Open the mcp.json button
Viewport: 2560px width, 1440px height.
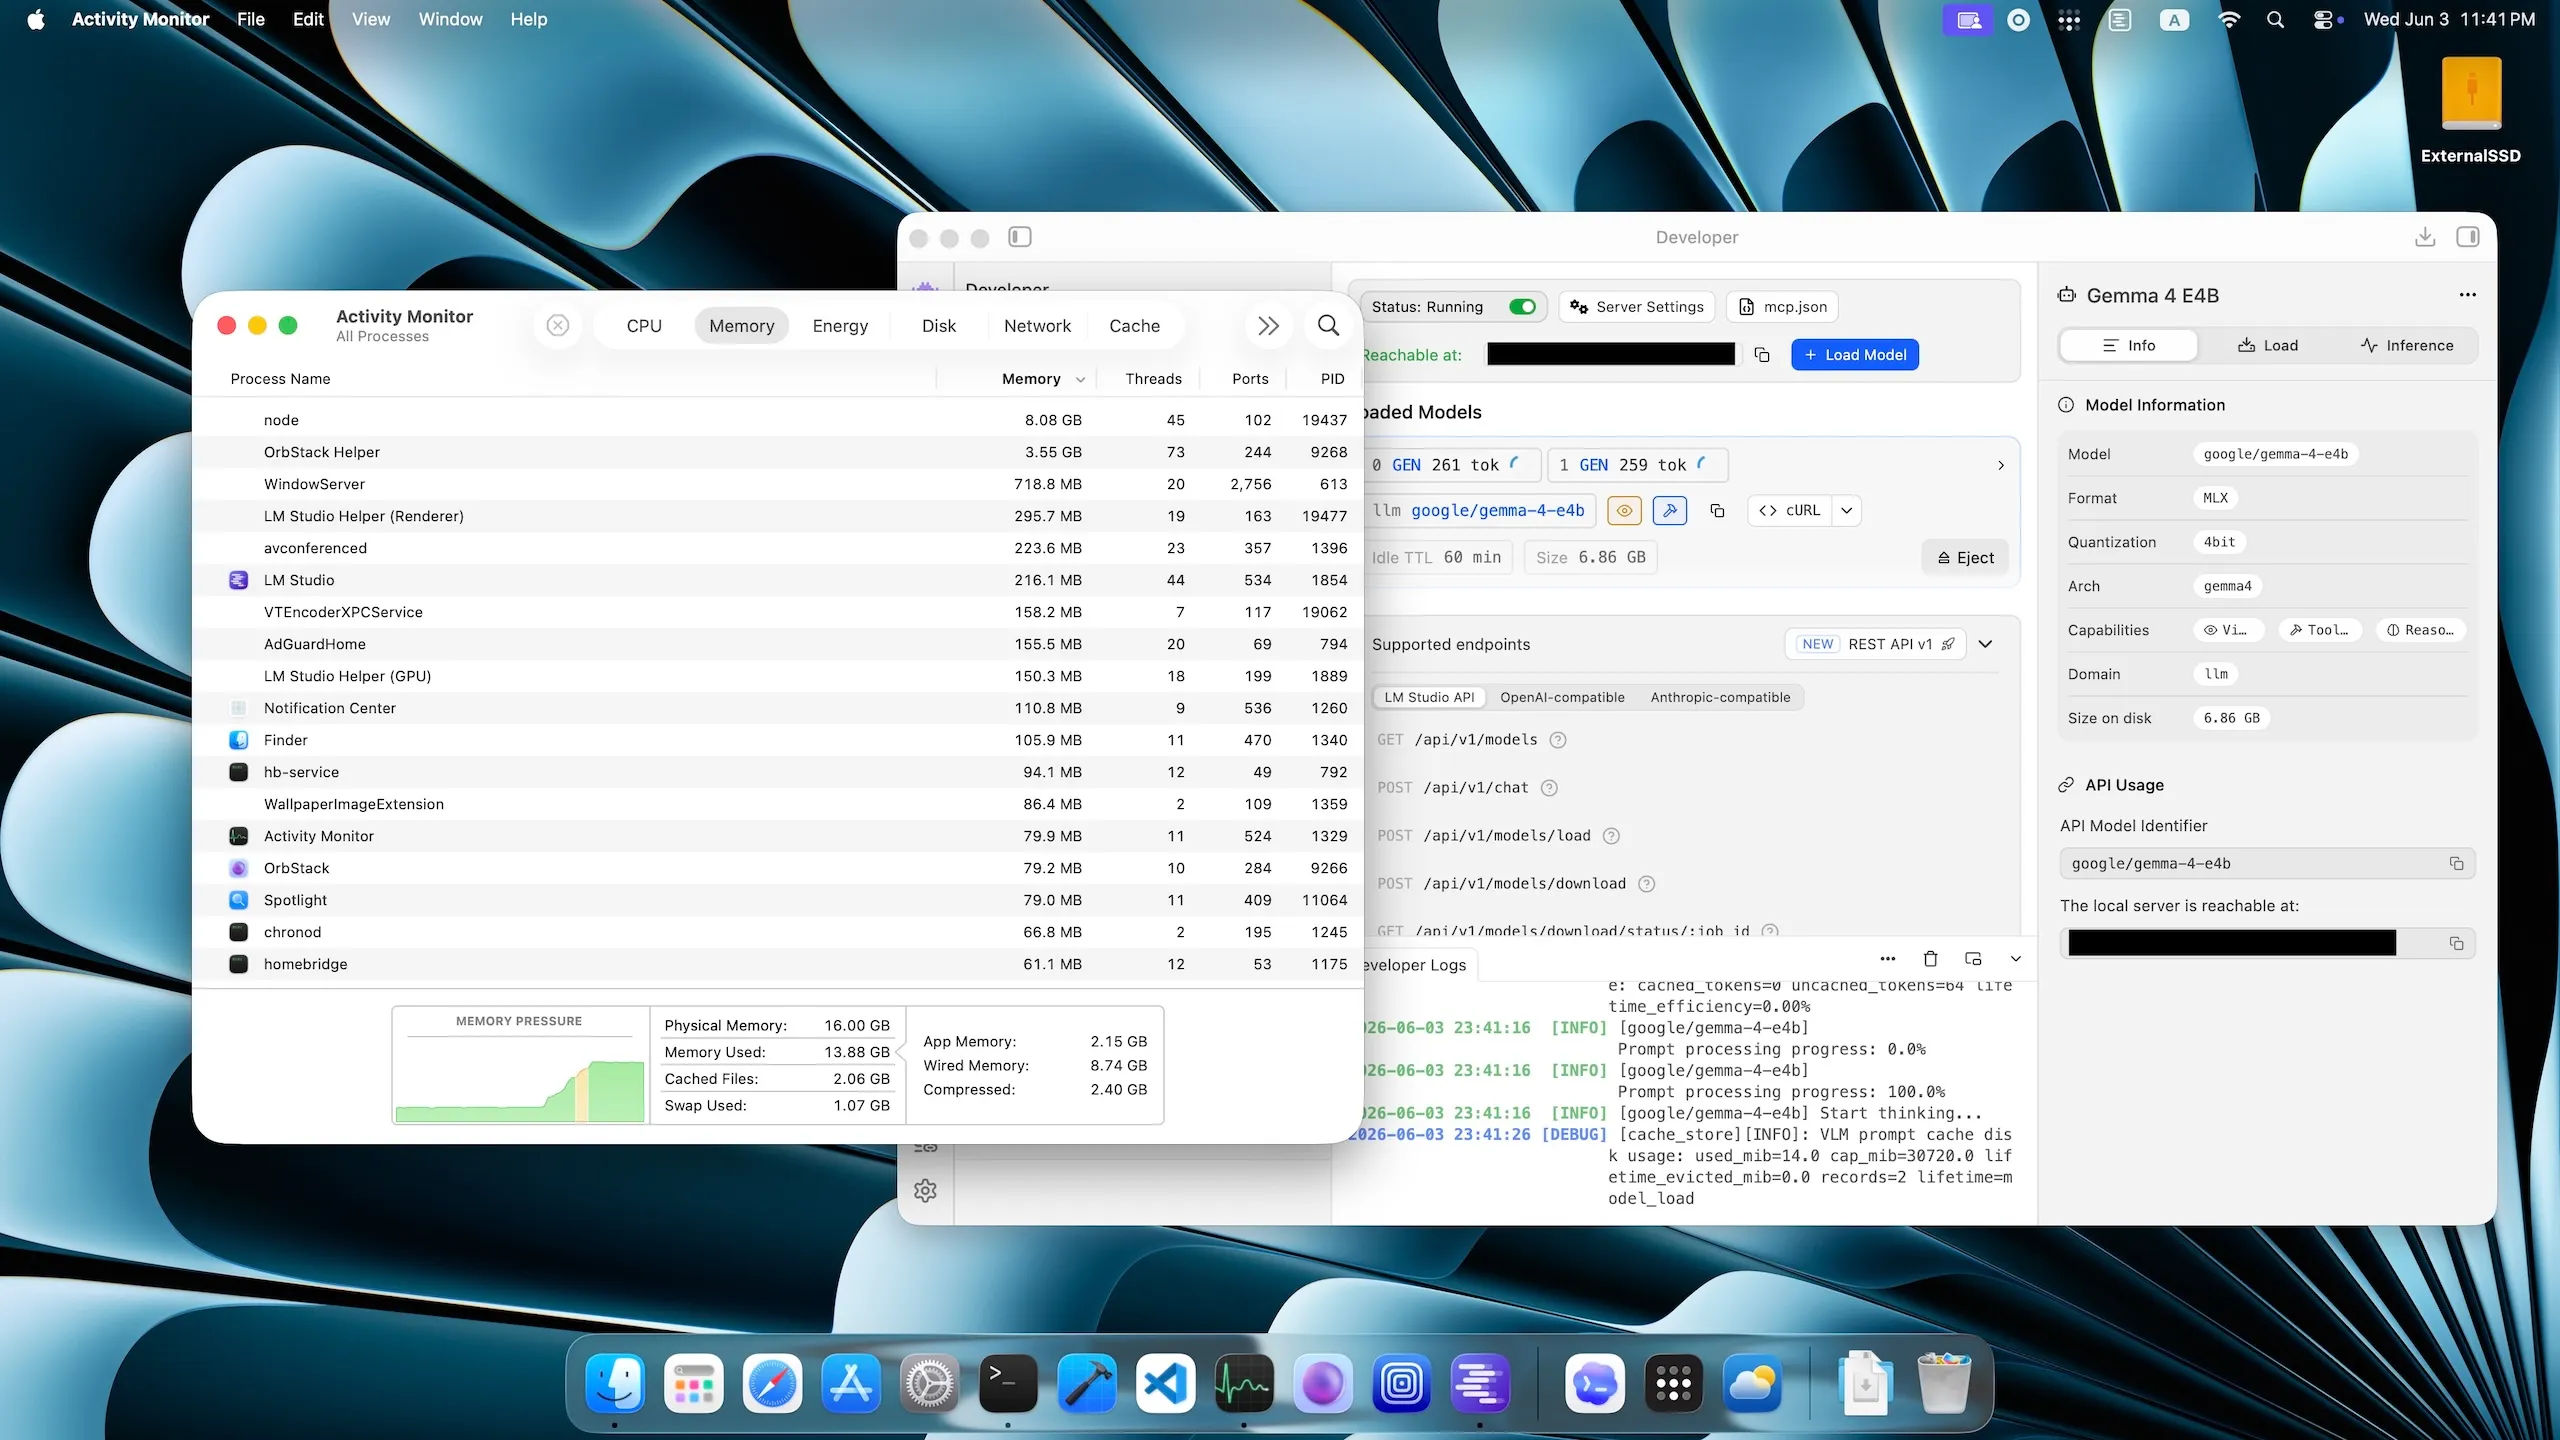click(1782, 307)
